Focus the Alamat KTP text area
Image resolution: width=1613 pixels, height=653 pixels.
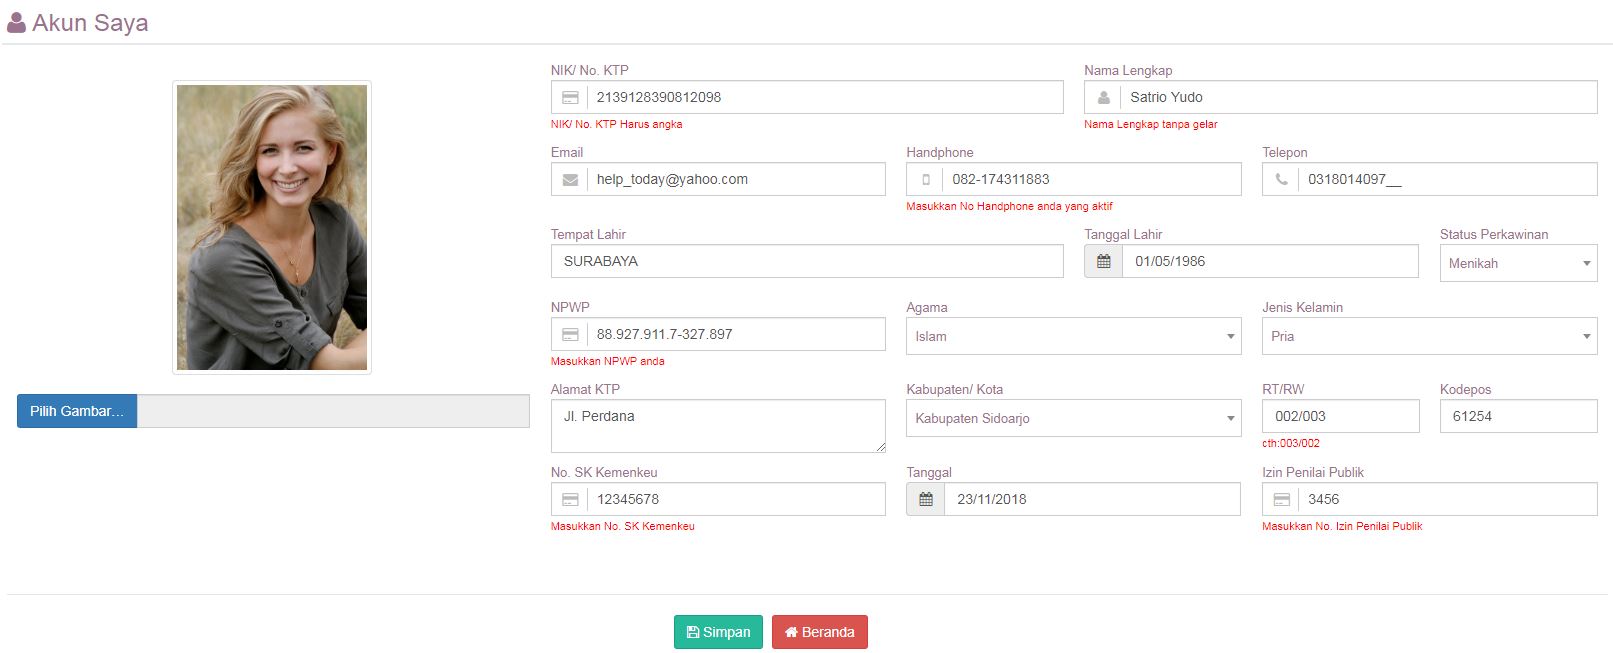[718, 426]
